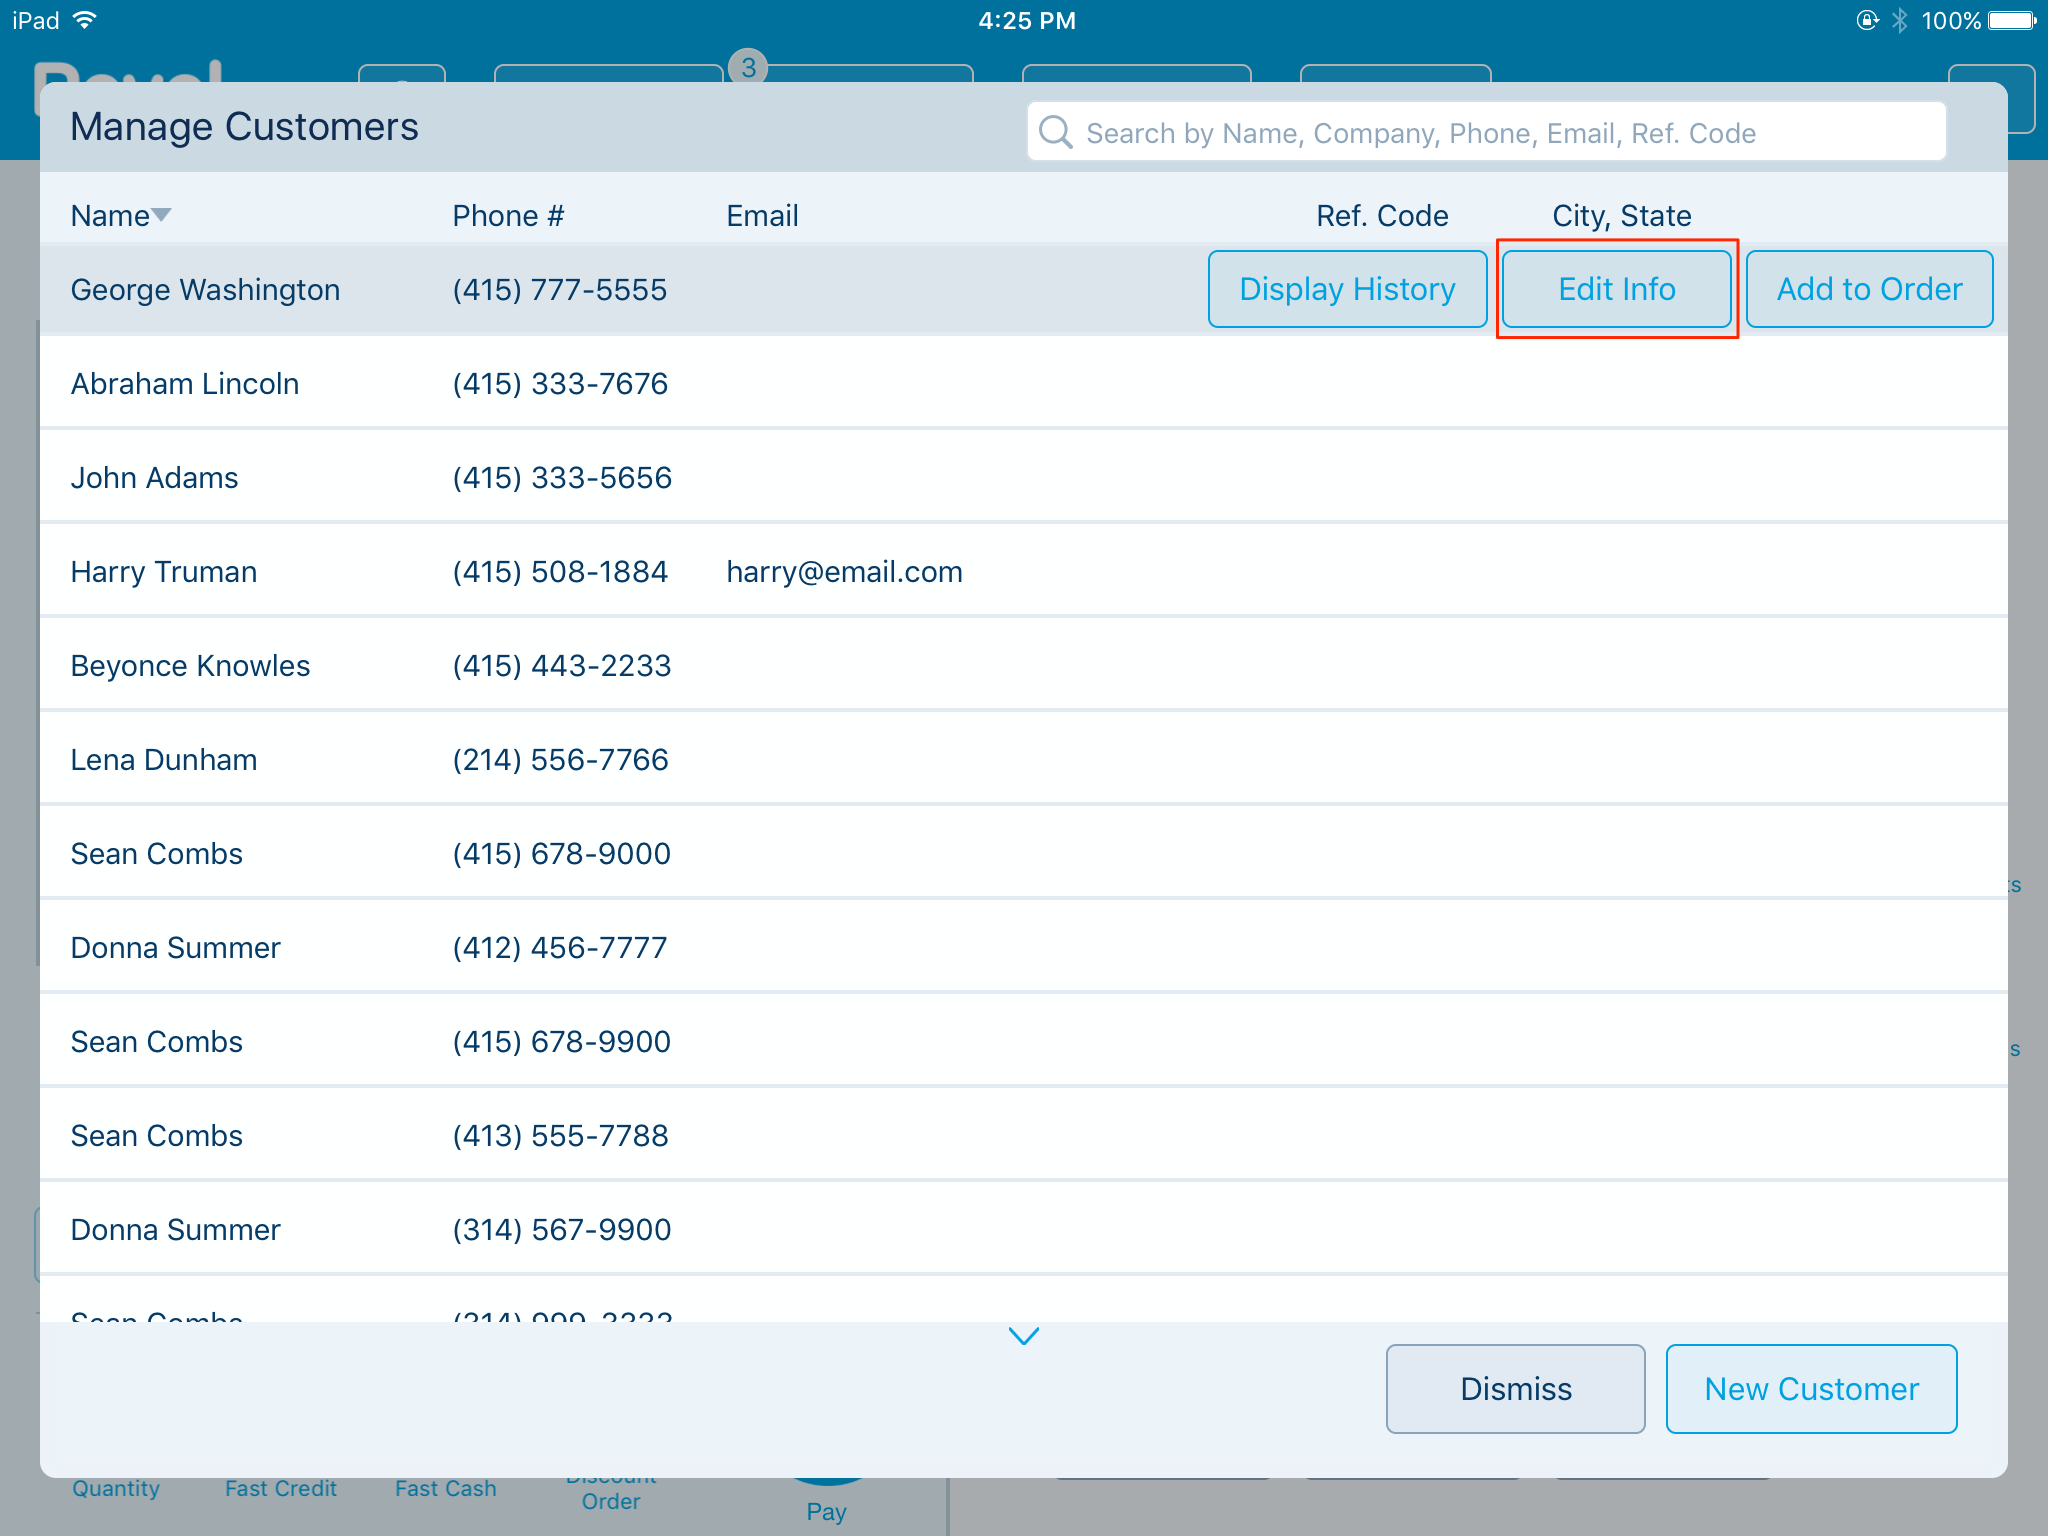Screen dimensions: 2048x1536
Task: Select Donna Summer with phone (412) 456-7777
Action: click(x=1023, y=947)
